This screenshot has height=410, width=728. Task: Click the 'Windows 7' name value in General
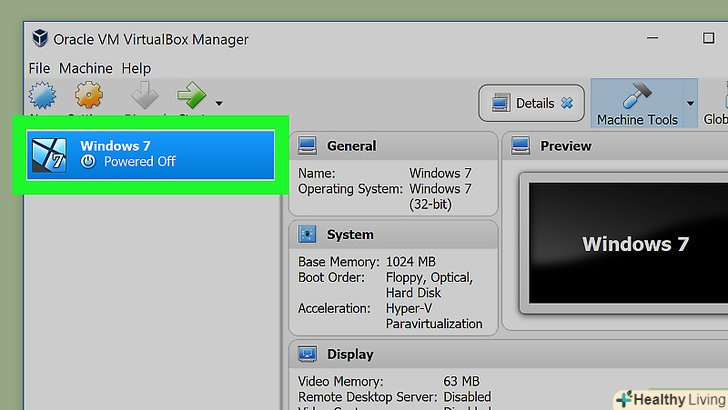[x=440, y=173]
